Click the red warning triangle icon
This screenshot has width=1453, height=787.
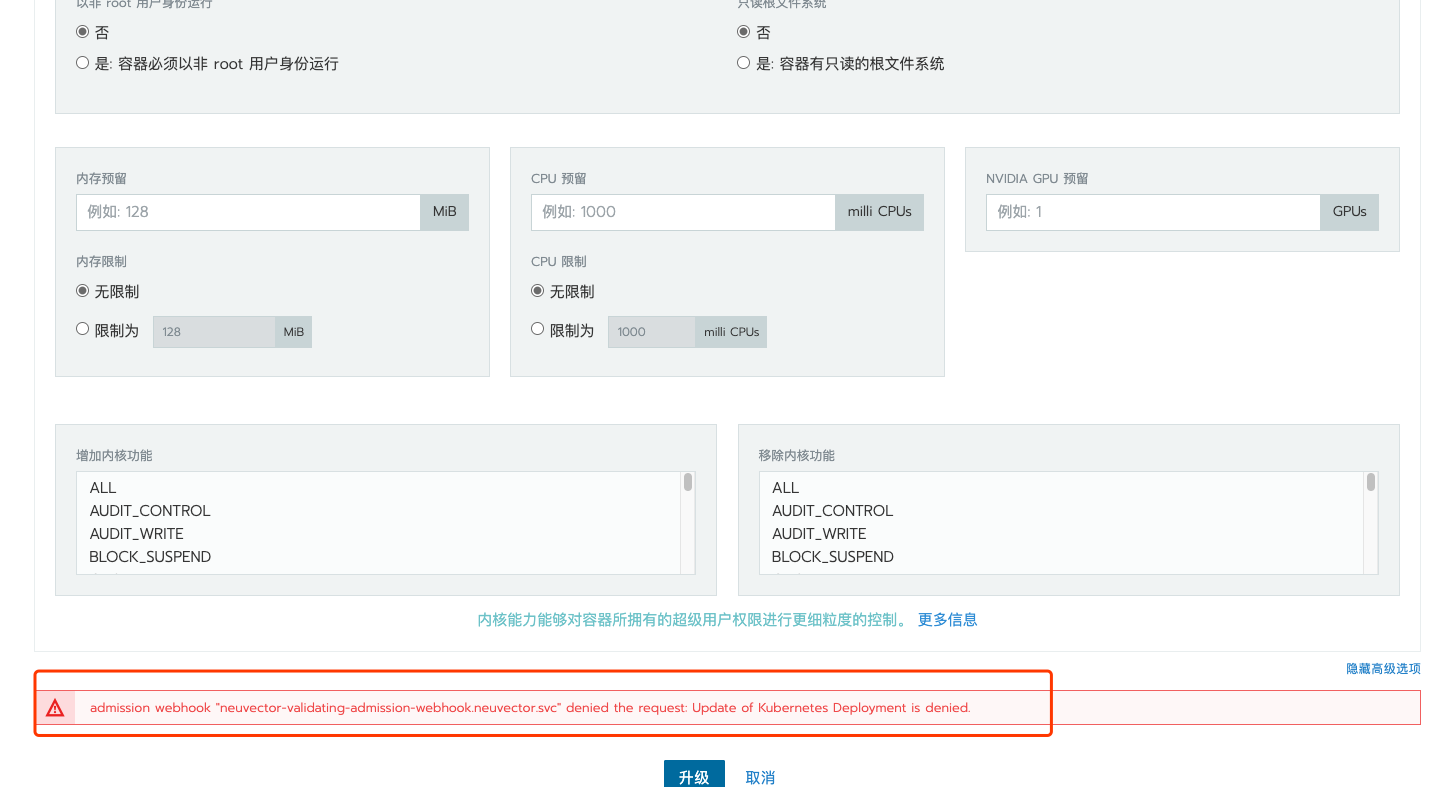click(55, 708)
